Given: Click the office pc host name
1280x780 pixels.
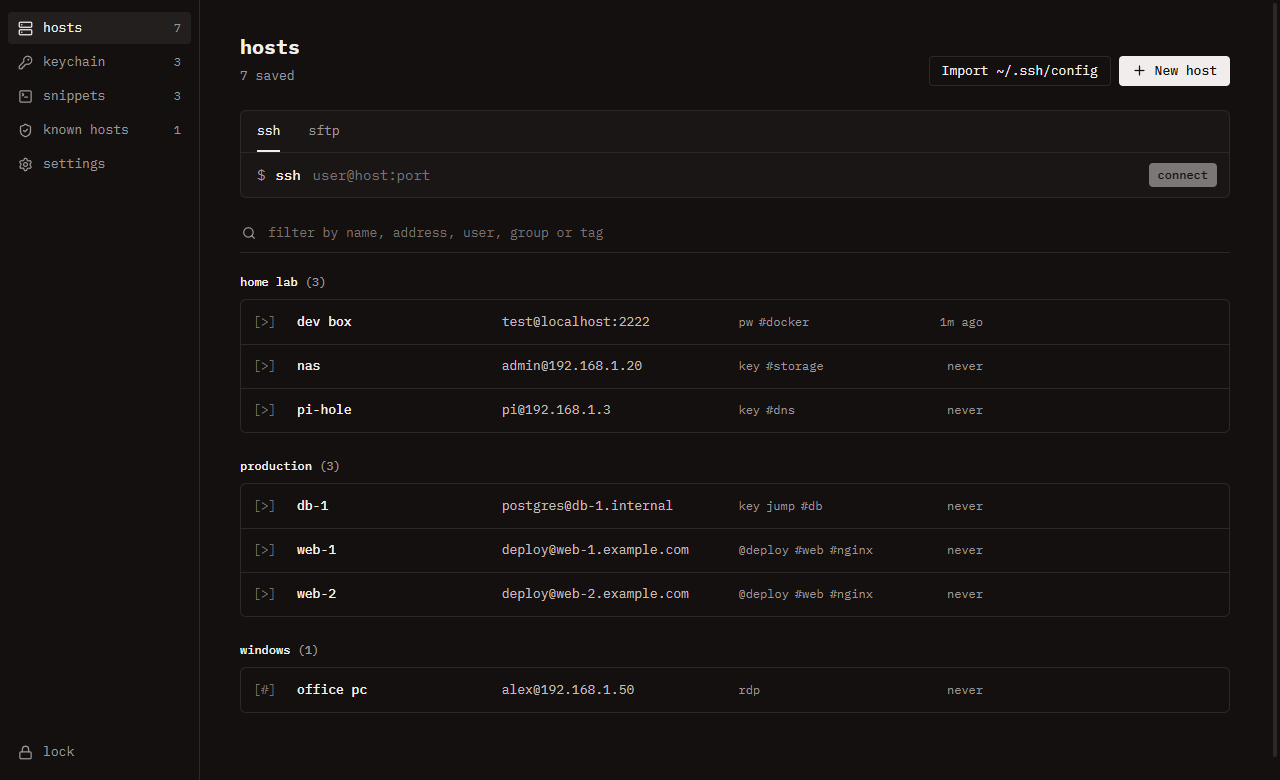Looking at the screenshot, I should (332, 690).
